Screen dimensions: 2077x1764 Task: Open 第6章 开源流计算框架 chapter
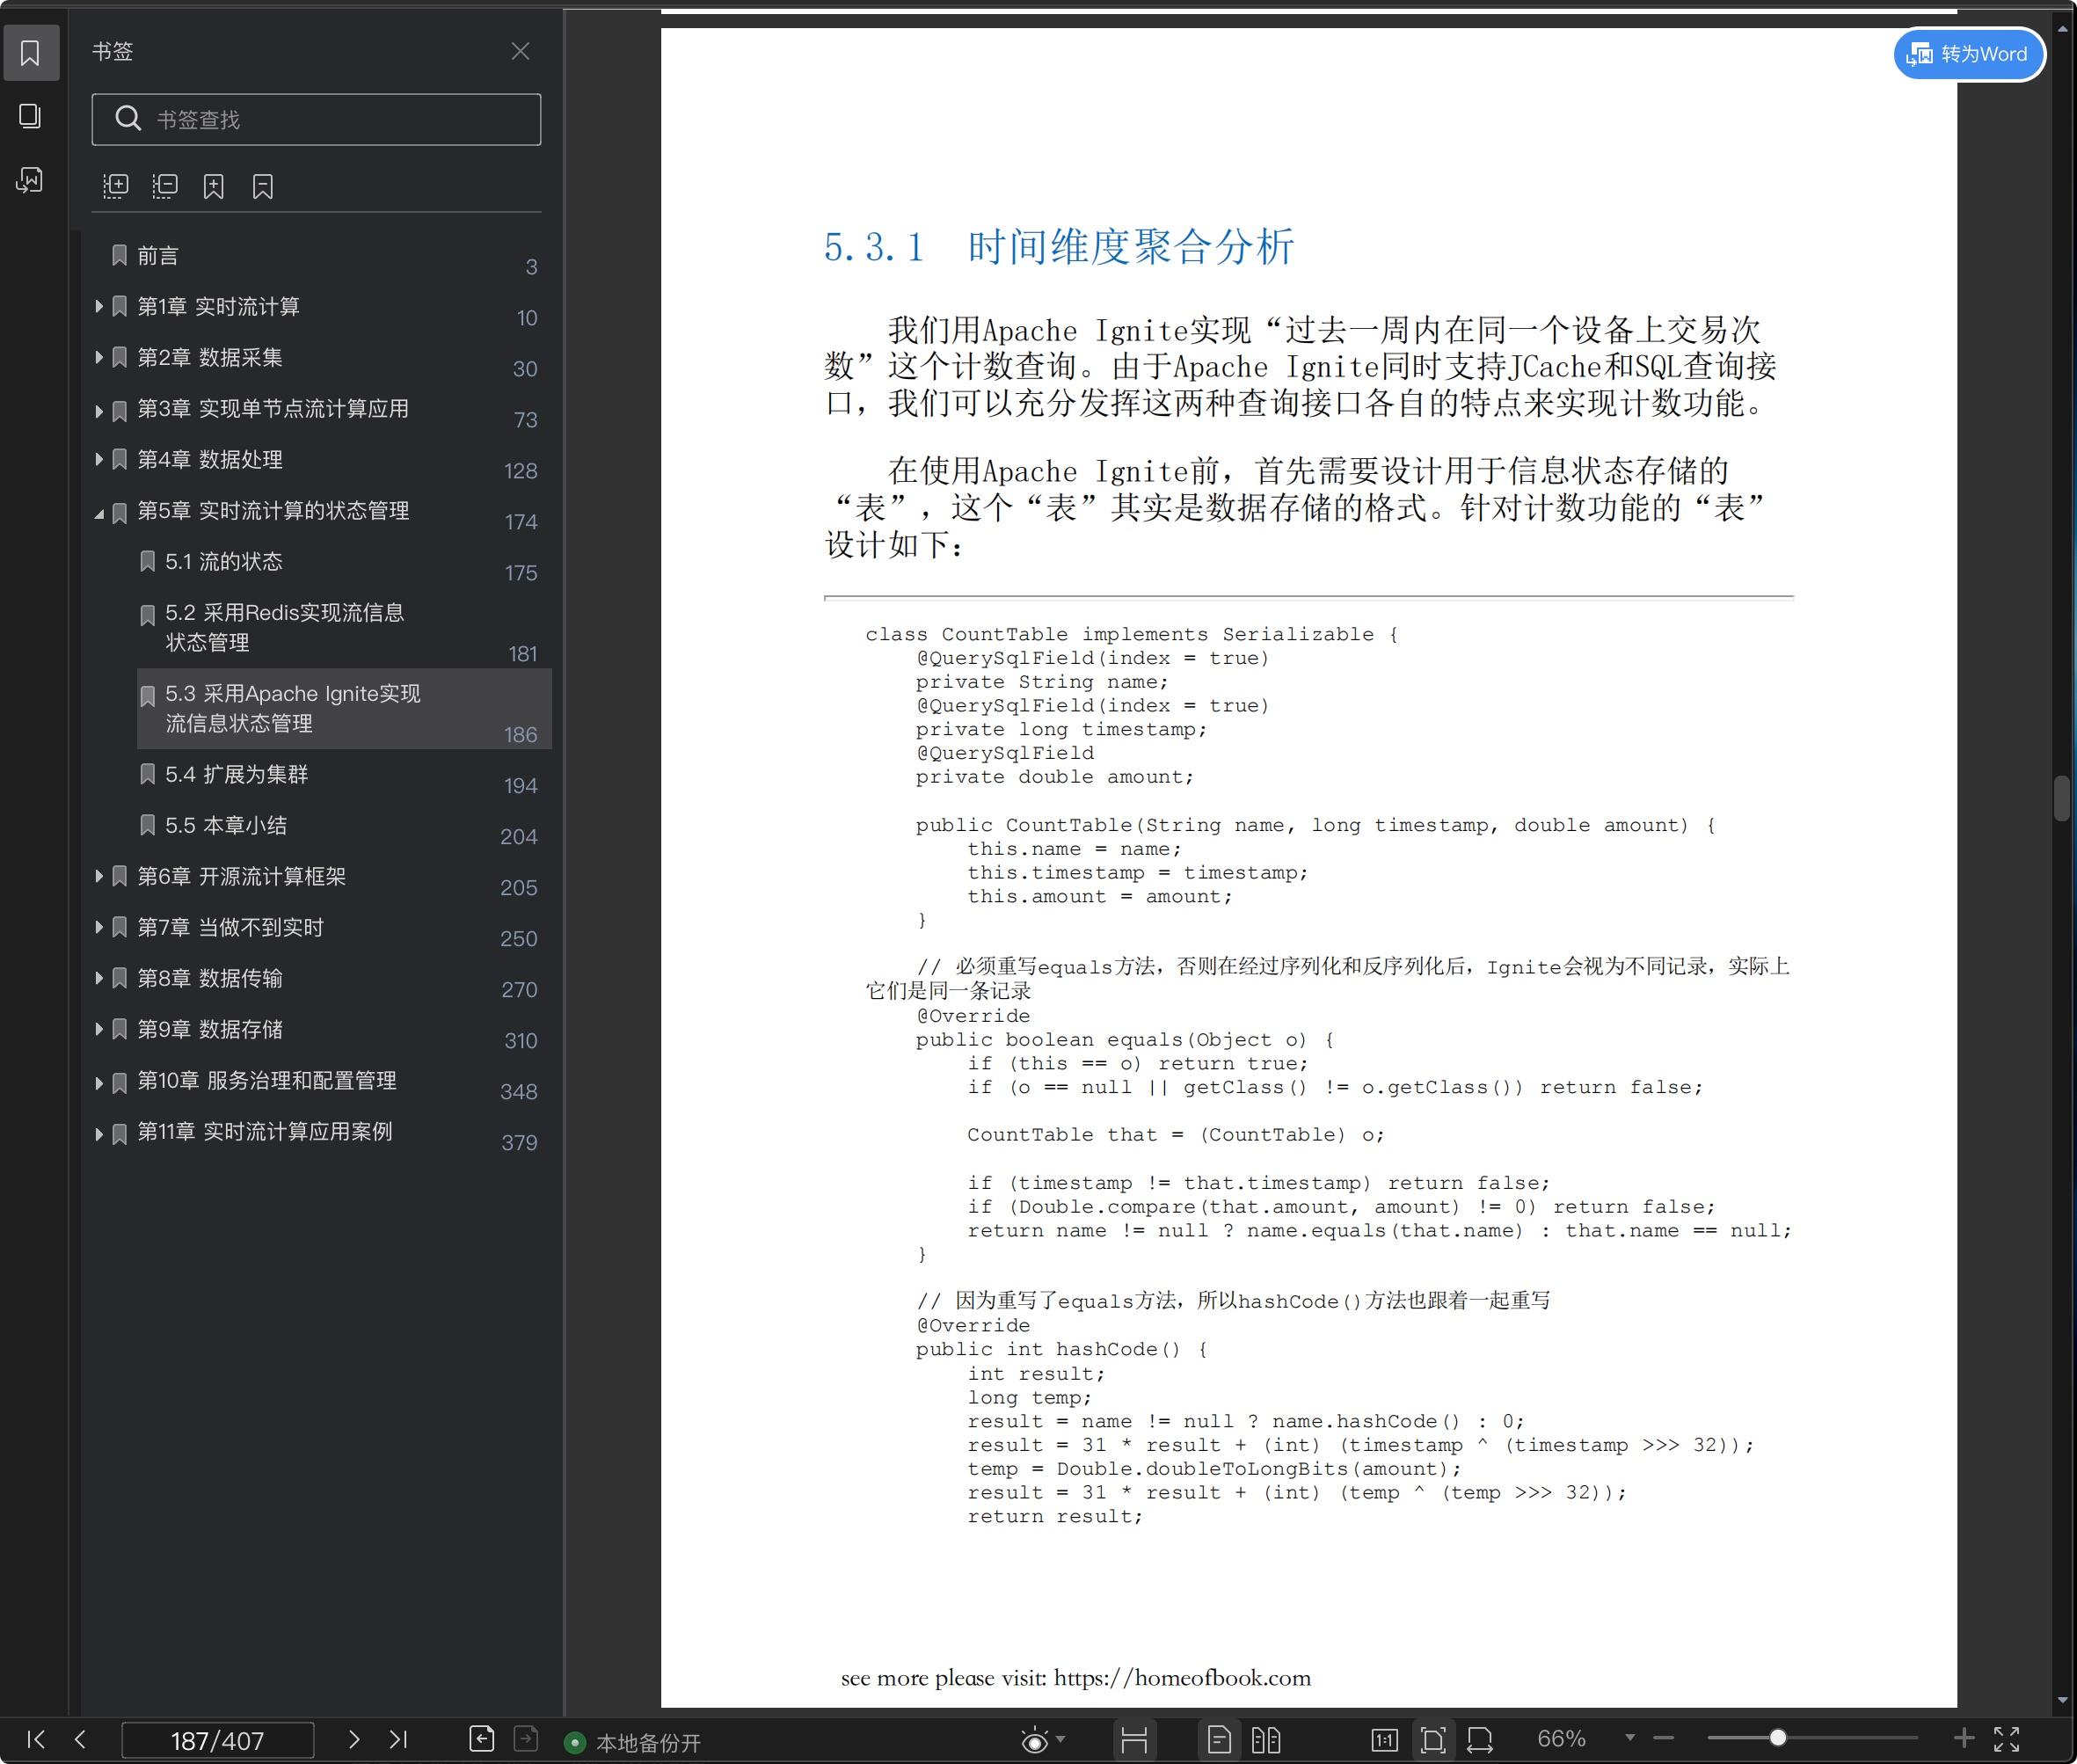[241, 876]
